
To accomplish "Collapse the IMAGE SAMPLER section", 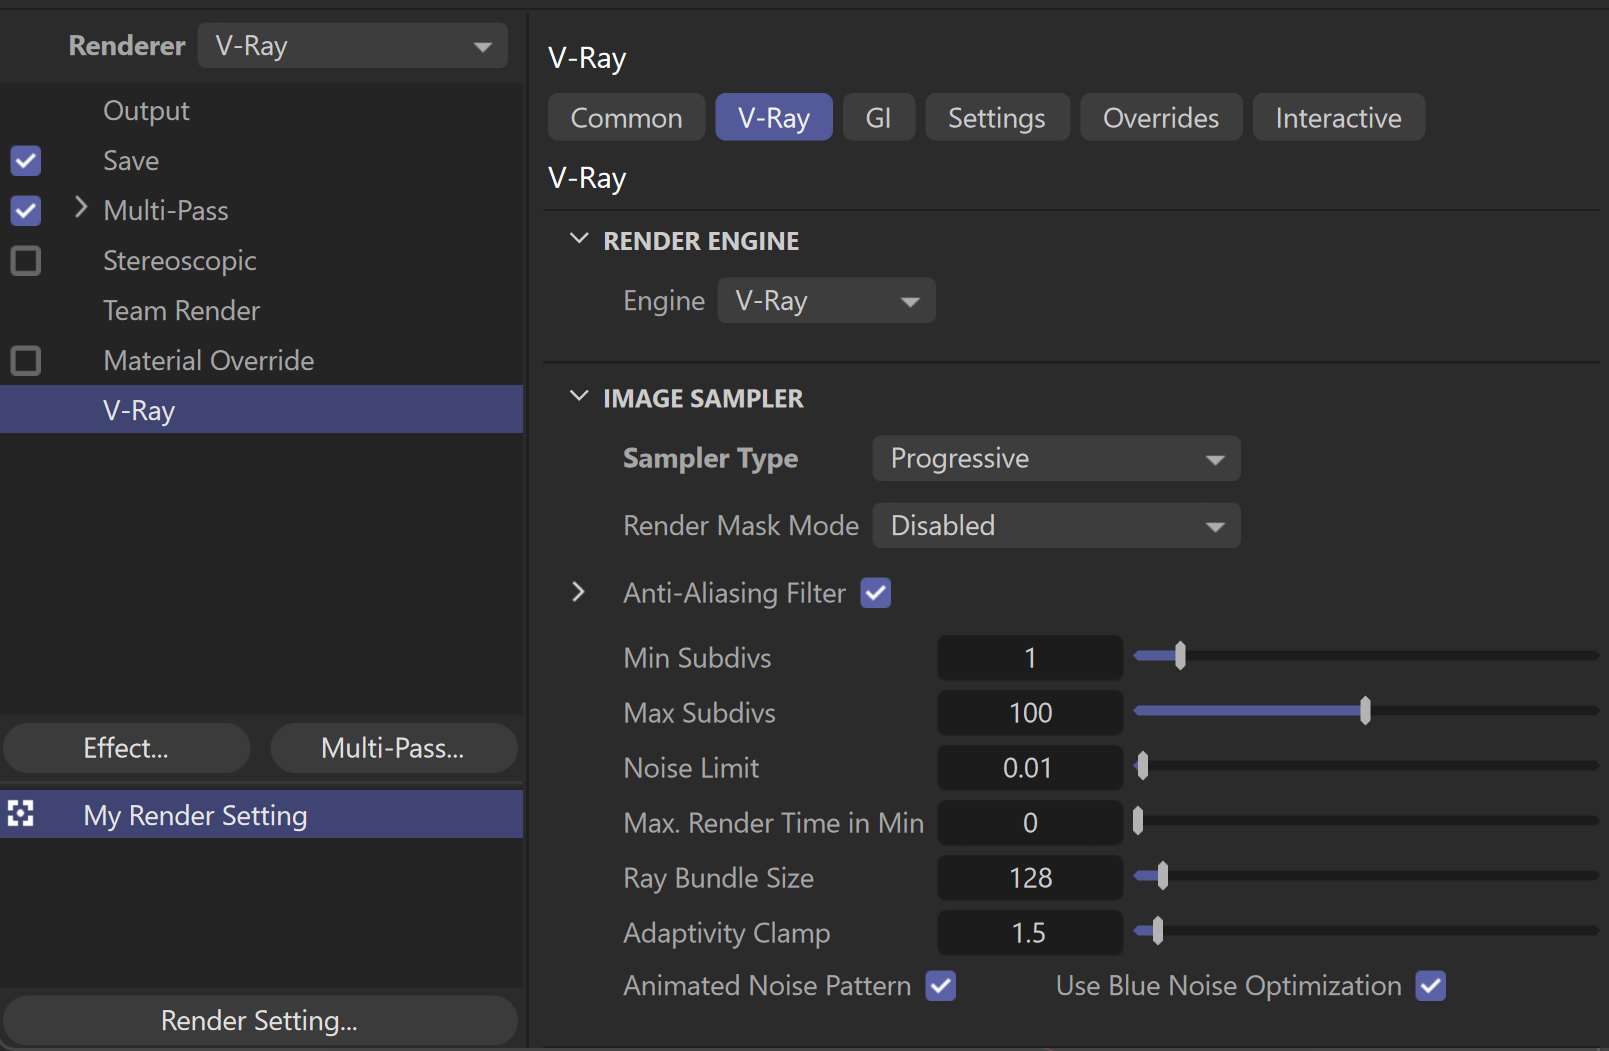I will [578, 396].
